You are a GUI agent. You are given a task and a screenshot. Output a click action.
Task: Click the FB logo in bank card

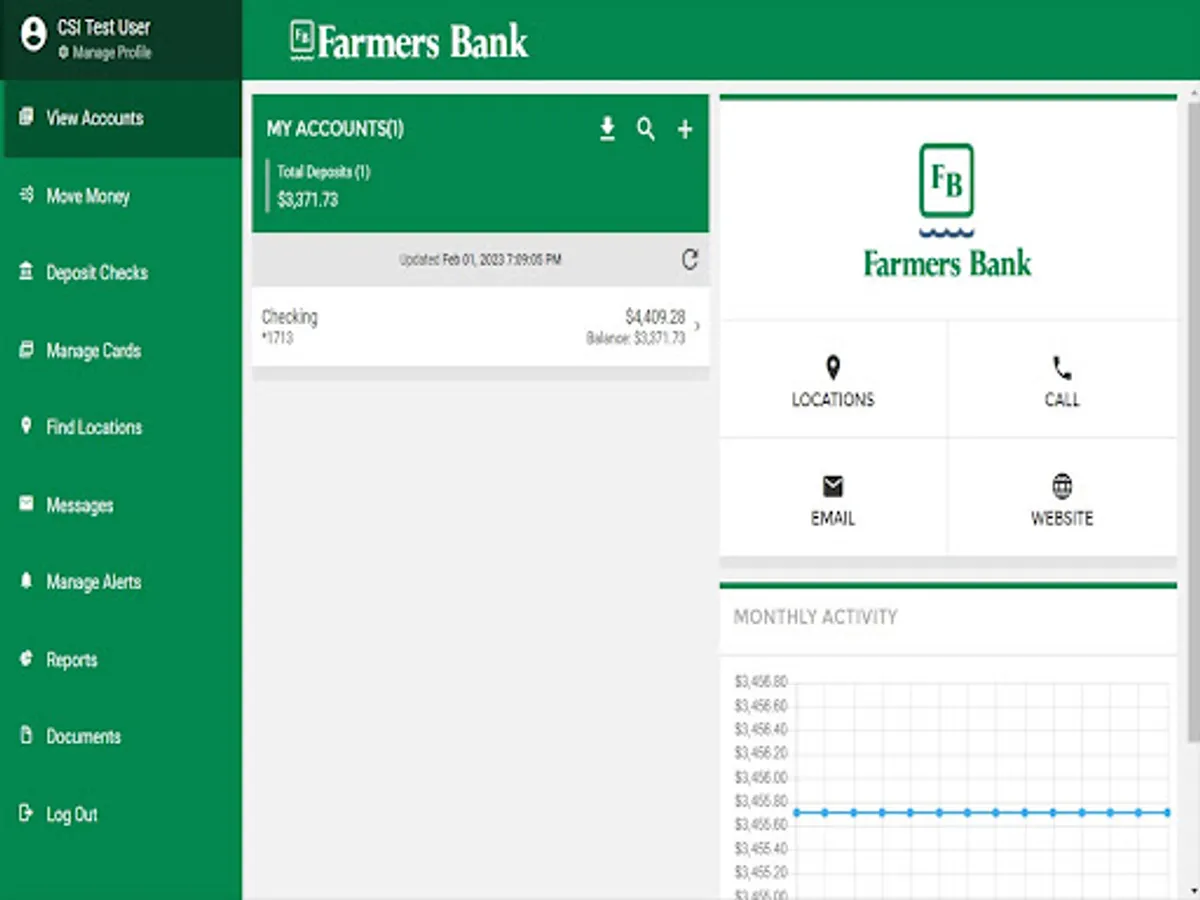(x=946, y=191)
